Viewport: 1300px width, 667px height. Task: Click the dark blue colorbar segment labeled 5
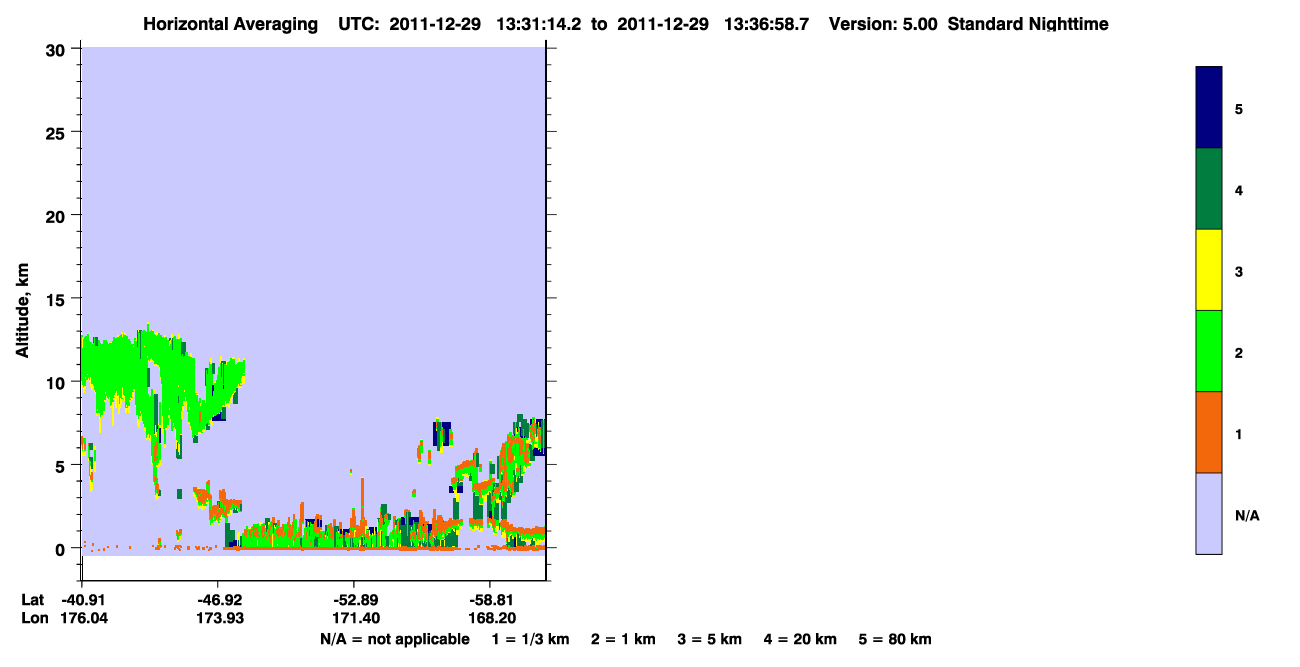coord(1209,108)
